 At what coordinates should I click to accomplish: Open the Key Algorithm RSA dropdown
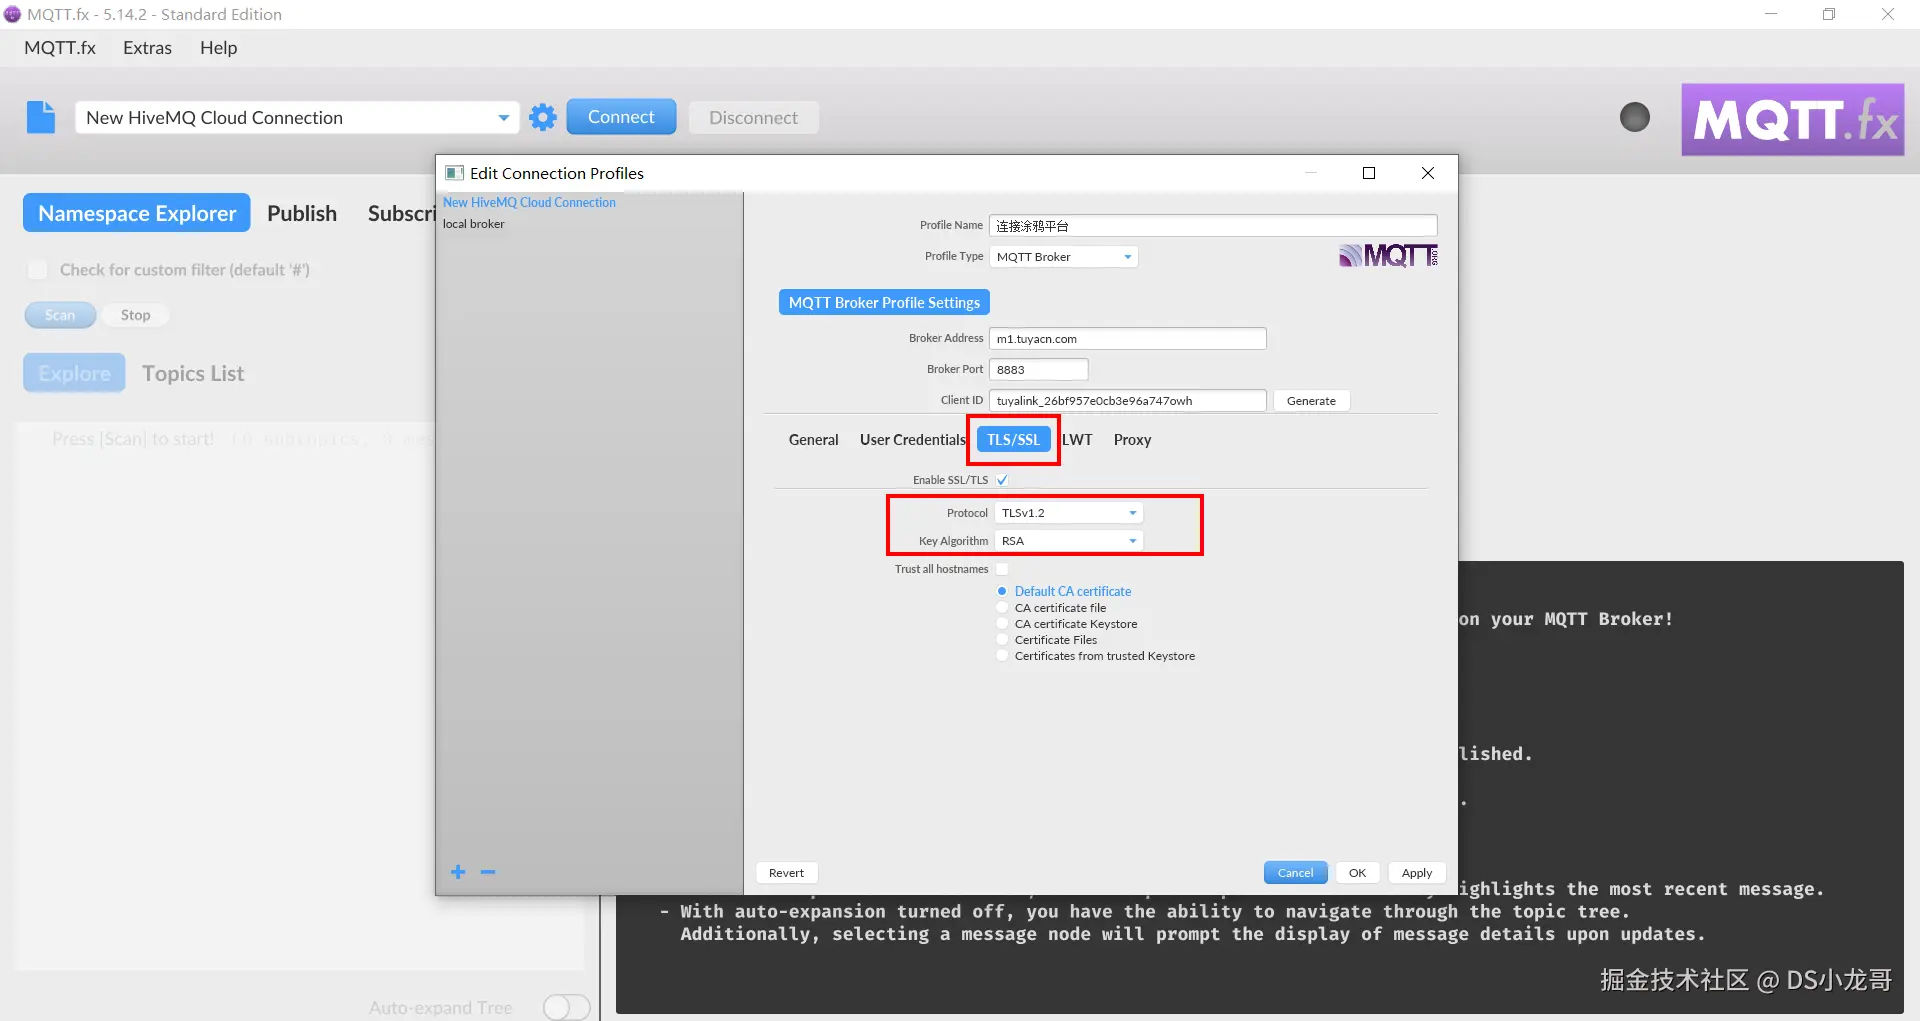coord(1068,541)
